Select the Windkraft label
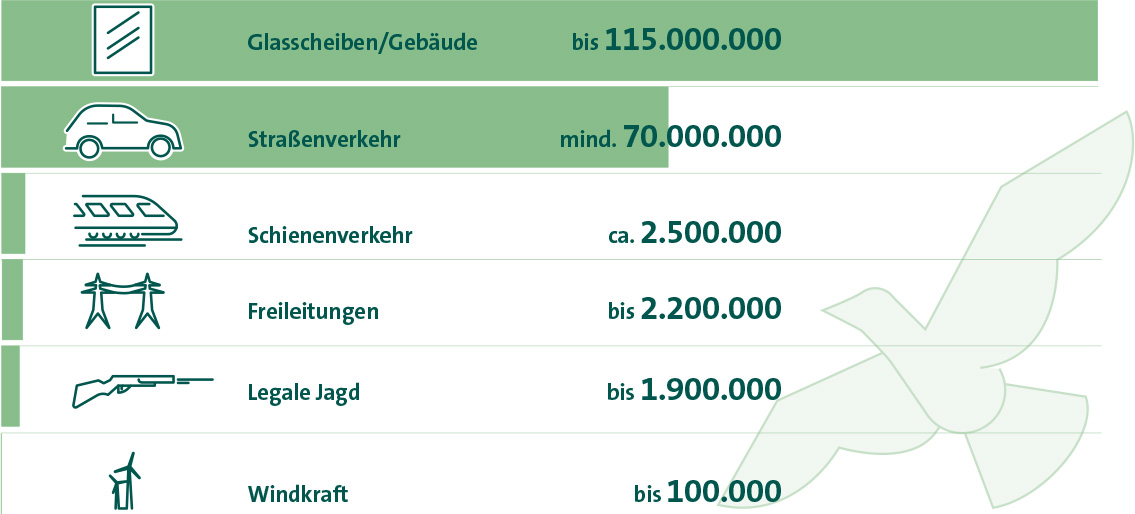 tap(298, 494)
